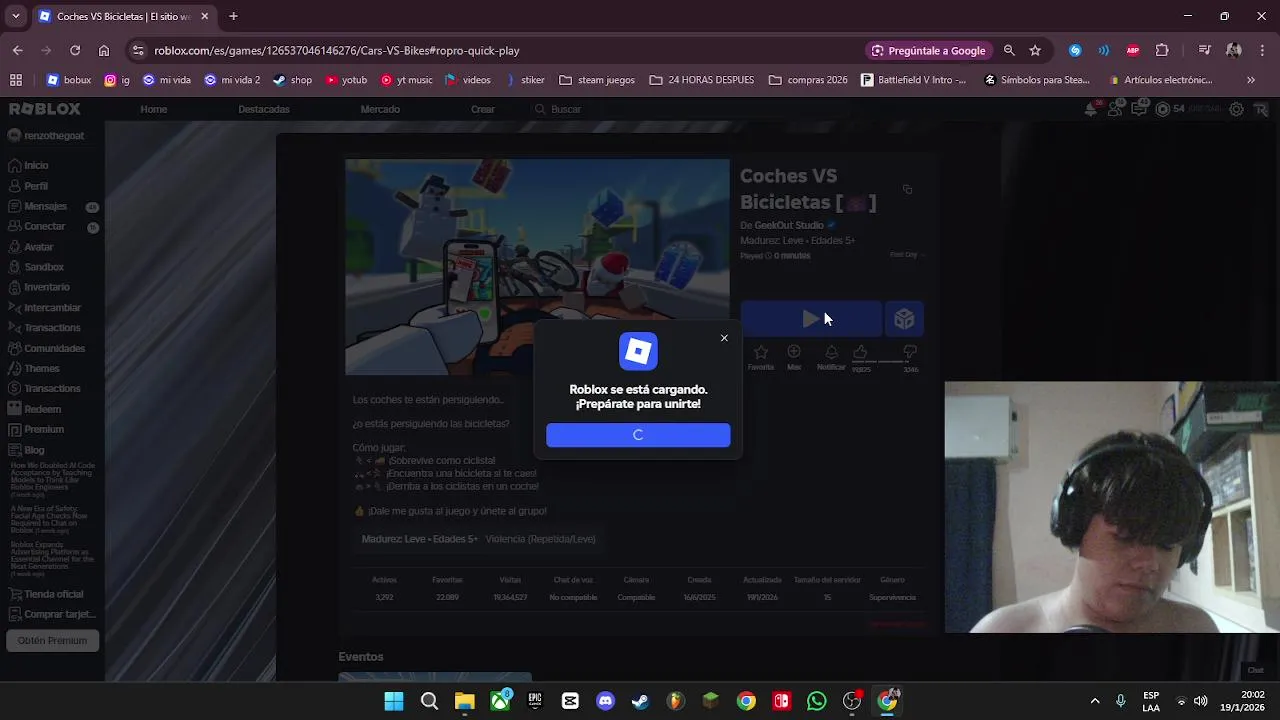The height and width of the screenshot is (720, 1280).
Task: Open Roblox settings gear icon
Action: coord(1237,109)
